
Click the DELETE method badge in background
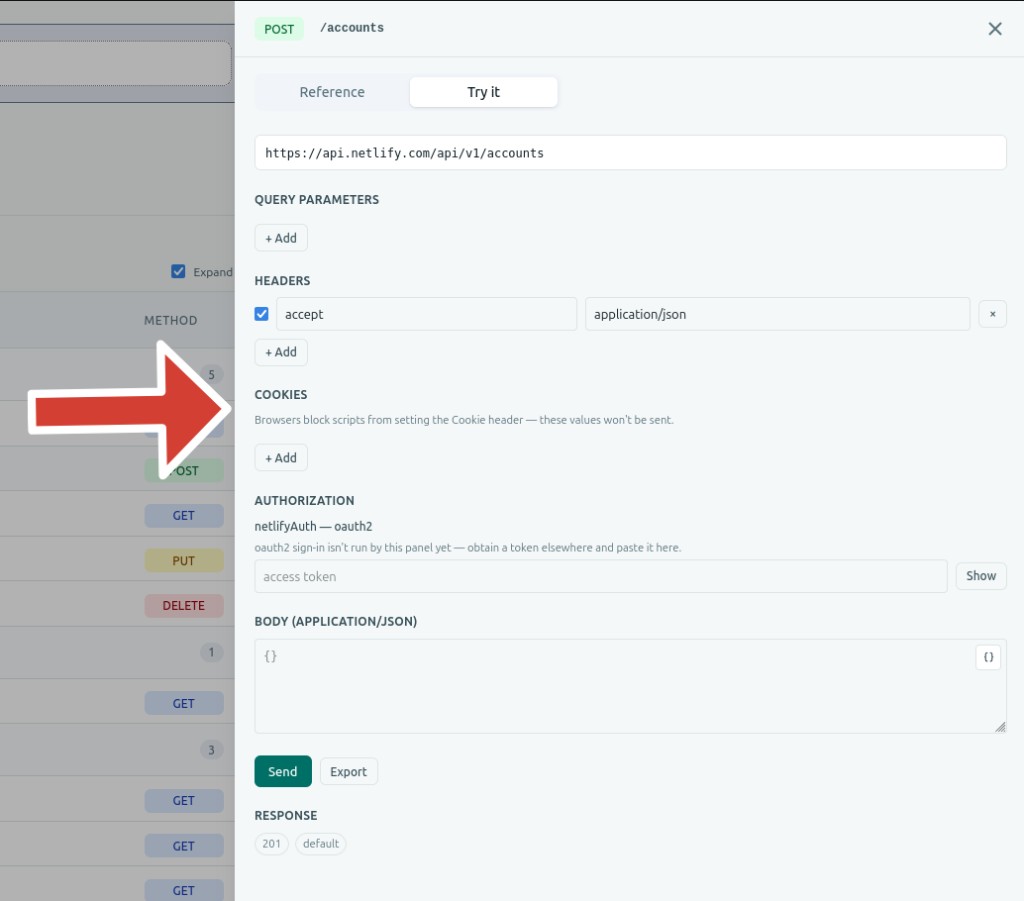(x=184, y=606)
